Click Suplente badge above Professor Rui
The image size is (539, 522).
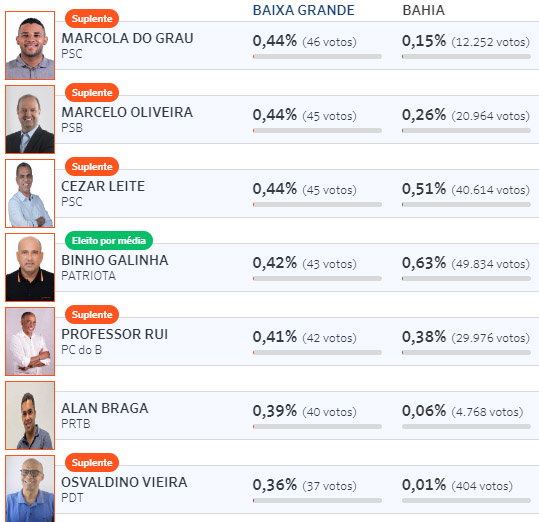tap(92, 314)
